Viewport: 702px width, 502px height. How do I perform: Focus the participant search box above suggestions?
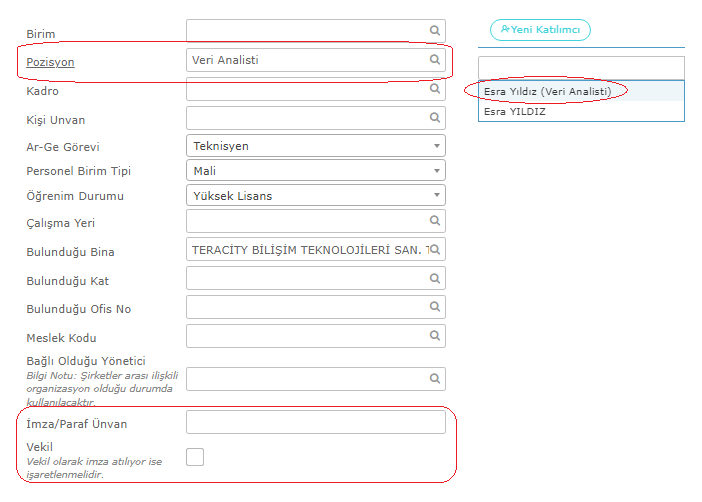click(581, 68)
